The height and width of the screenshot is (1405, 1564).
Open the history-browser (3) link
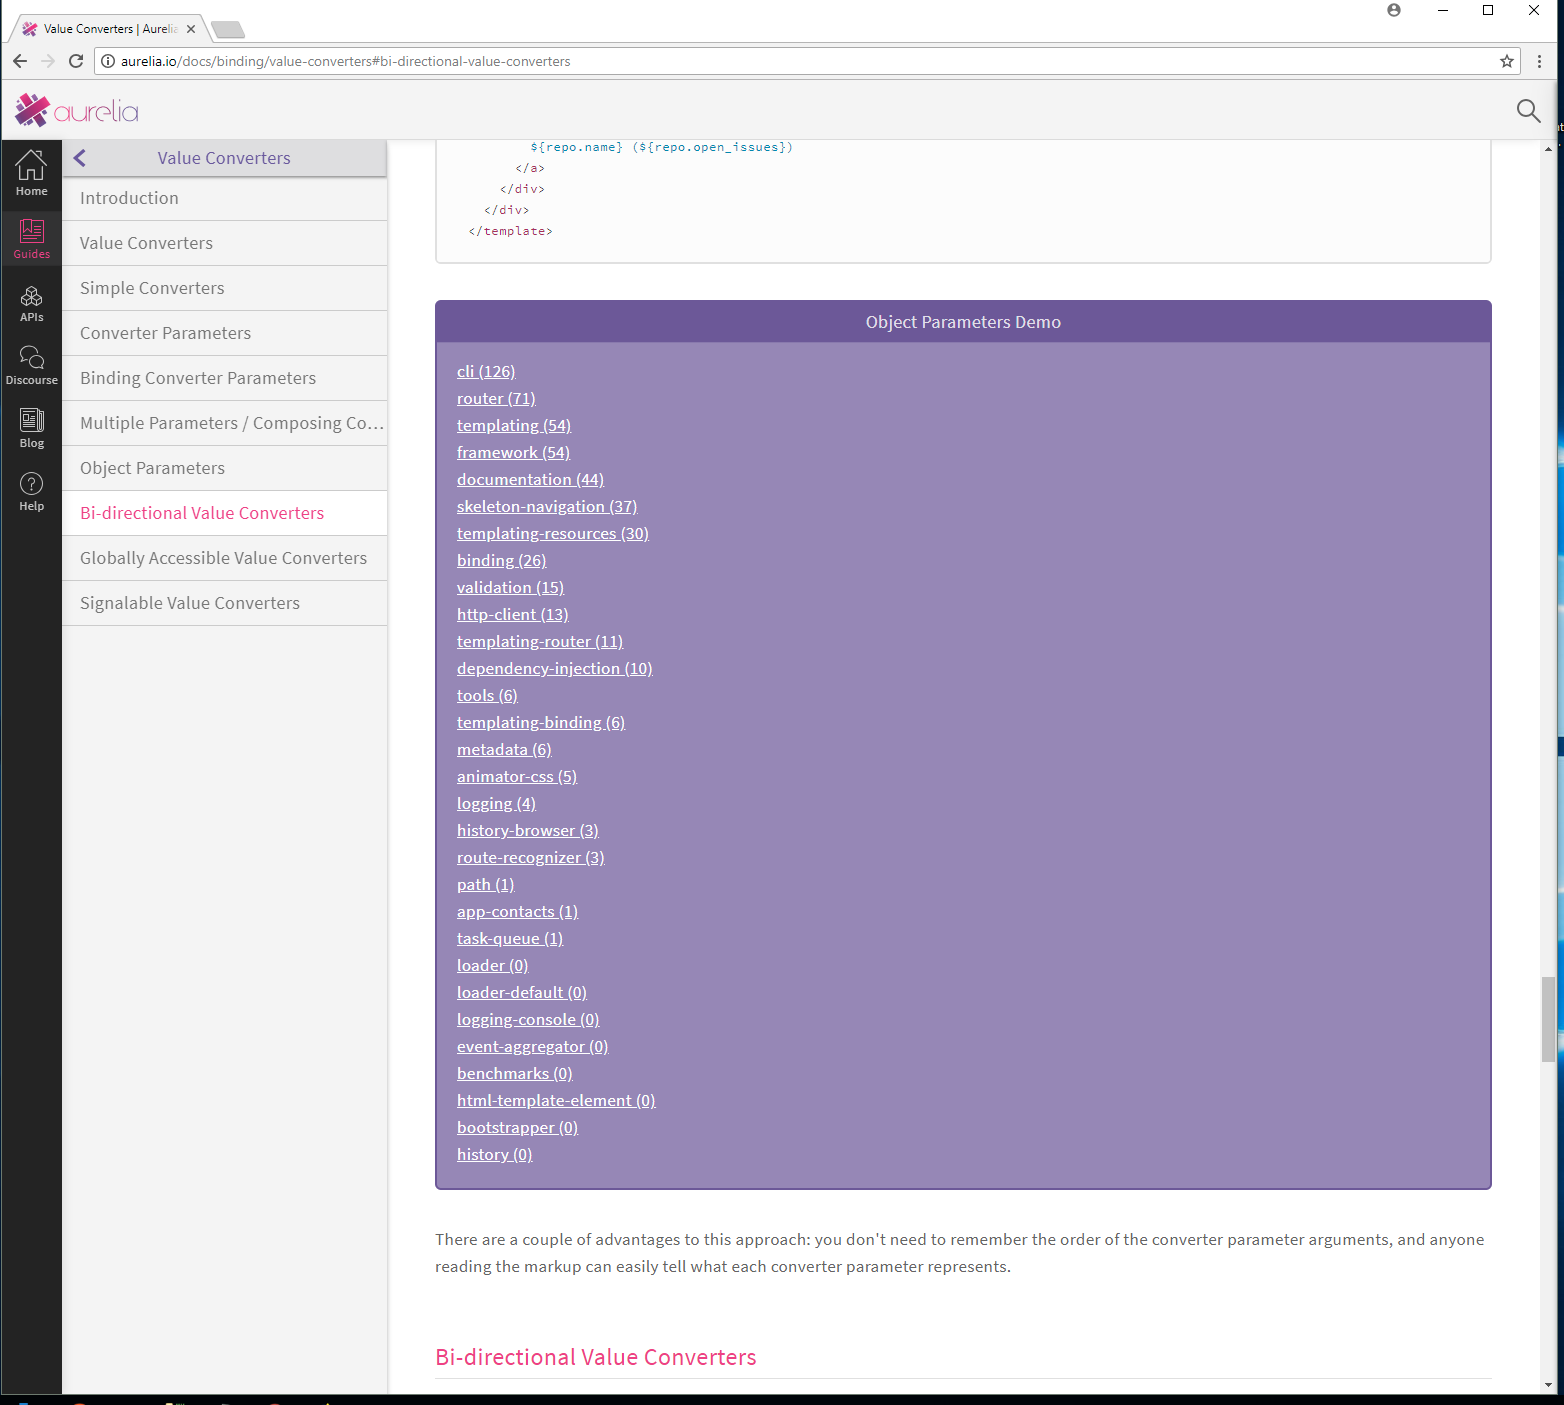[528, 830]
